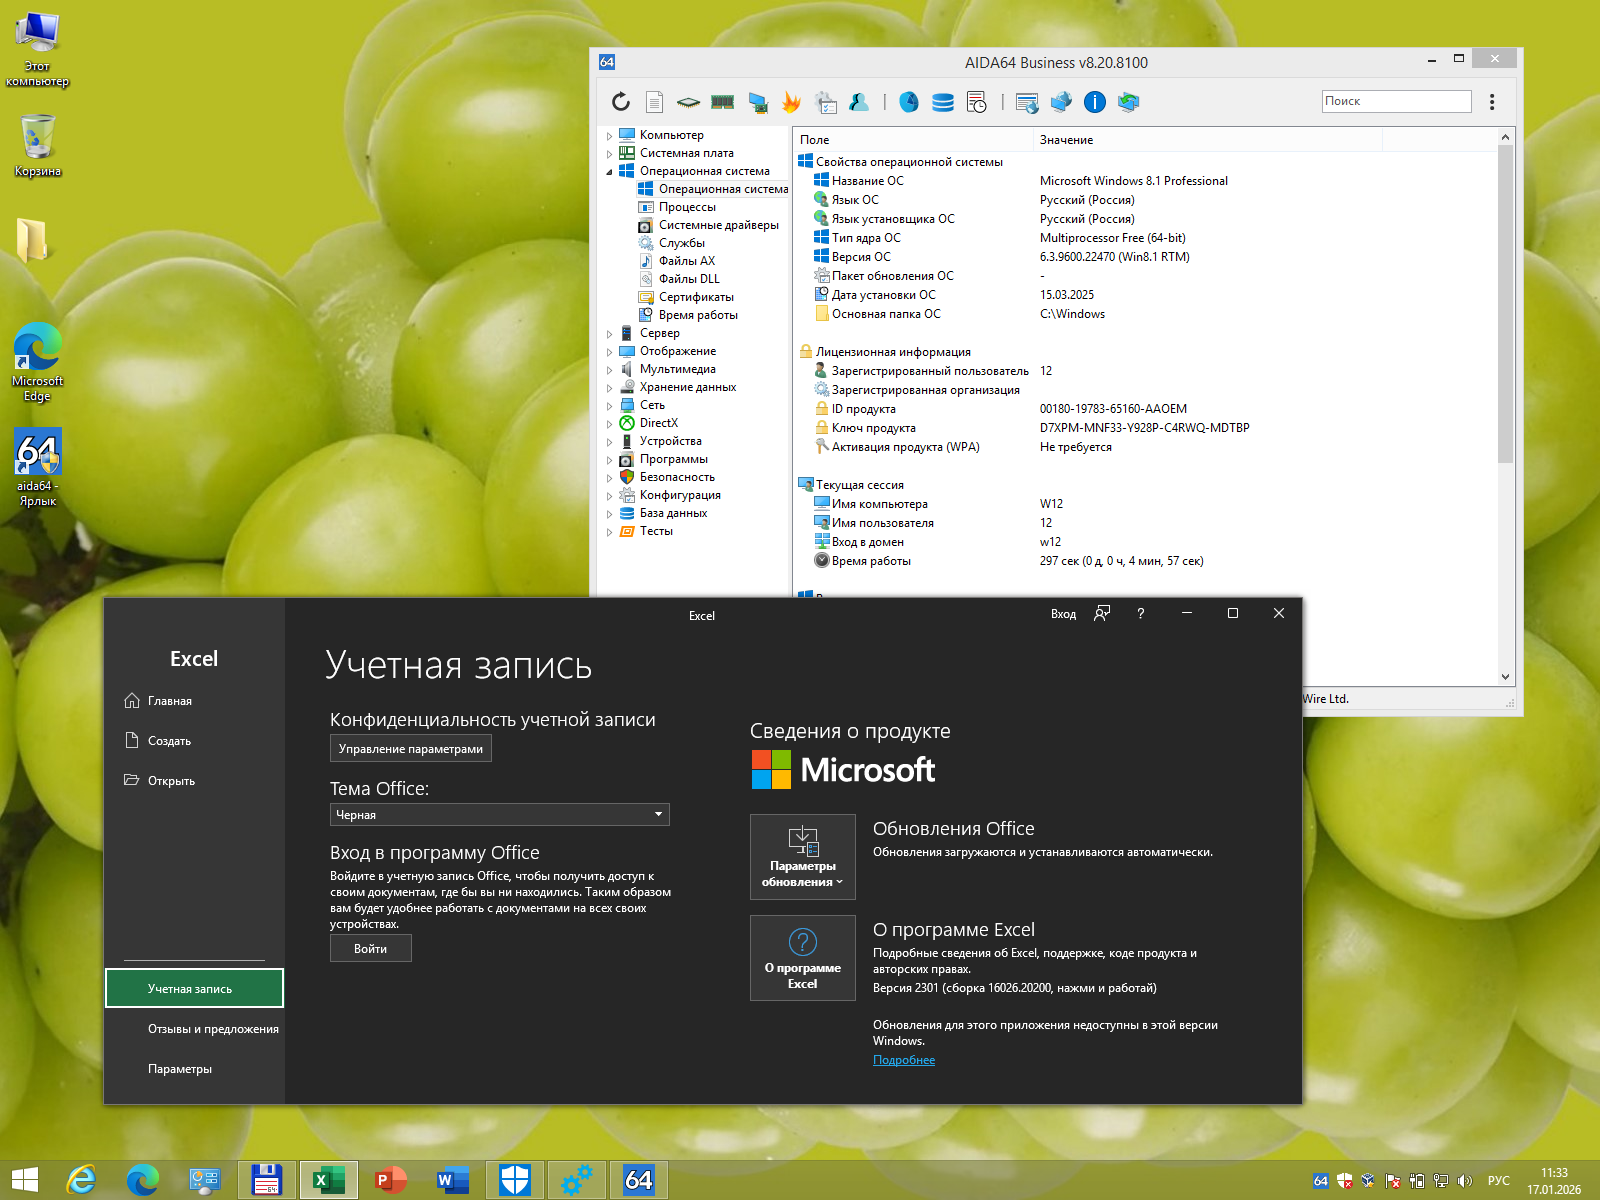Click the green memory module toolbar icon
Viewport: 1600px width, 1200px height.
click(x=722, y=102)
